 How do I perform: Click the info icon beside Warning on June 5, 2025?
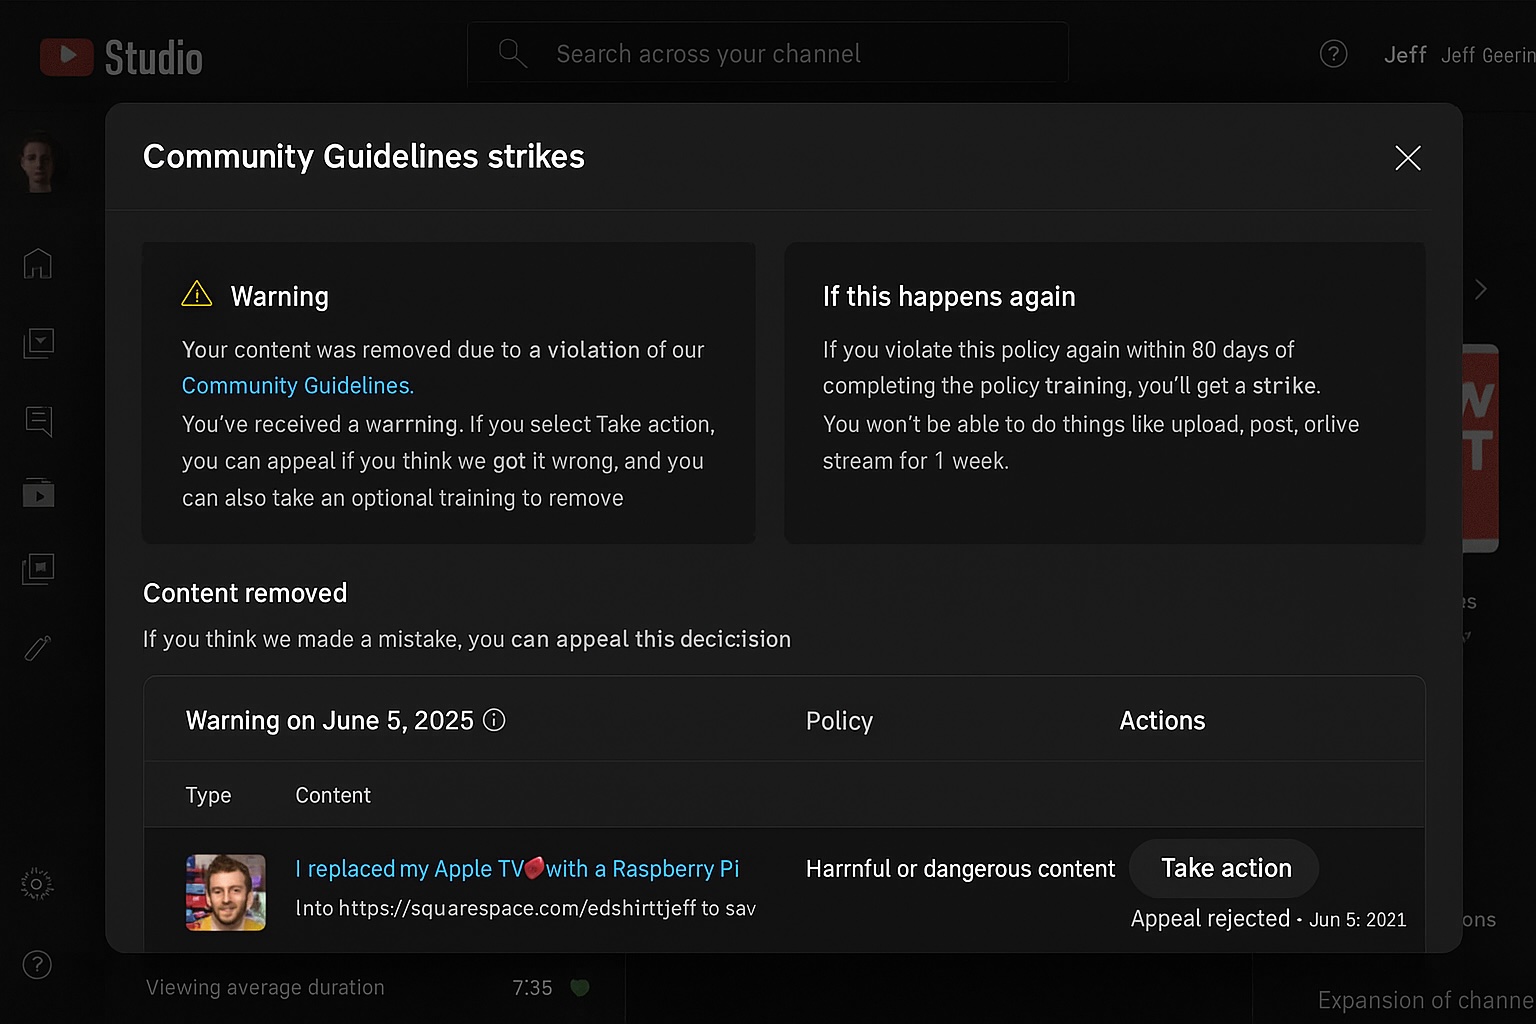pyautogui.click(x=494, y=720)
